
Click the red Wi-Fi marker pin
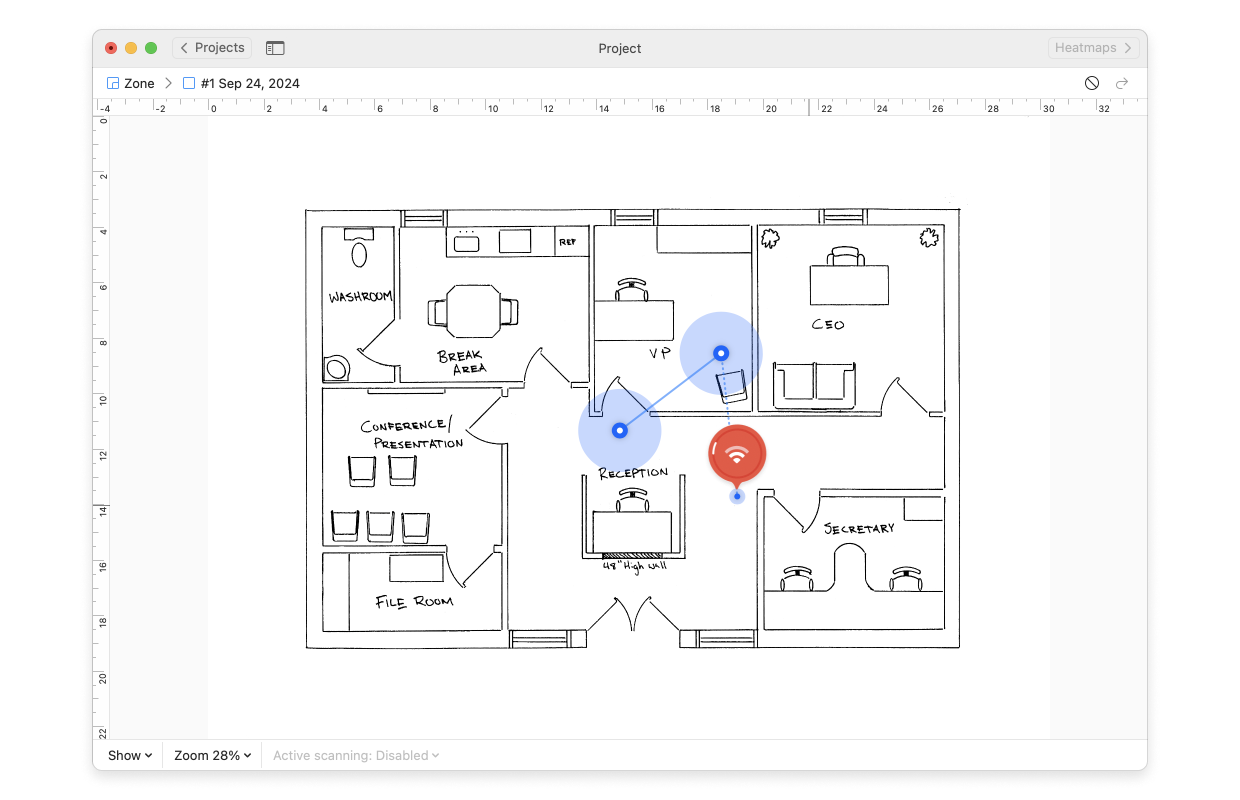point(737,455)
